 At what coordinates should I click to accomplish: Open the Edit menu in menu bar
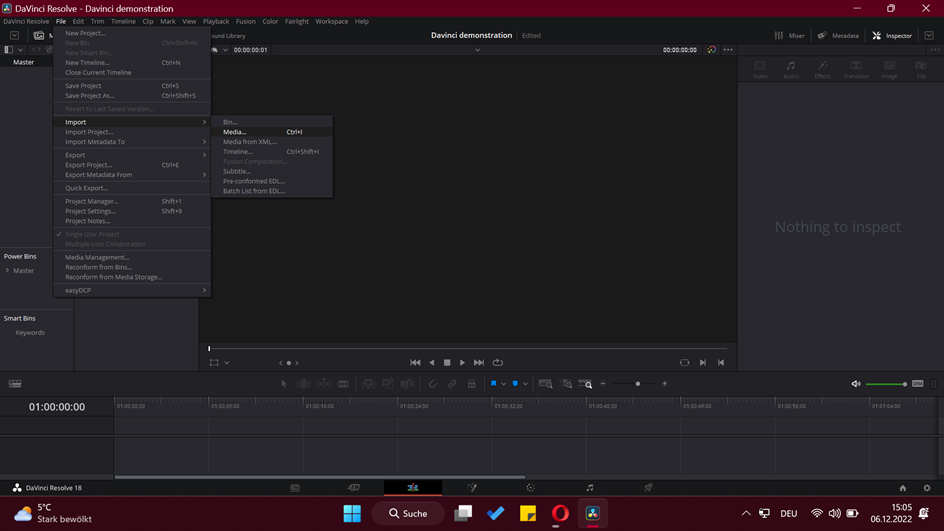pyautogui.click(x=78, y=21)
